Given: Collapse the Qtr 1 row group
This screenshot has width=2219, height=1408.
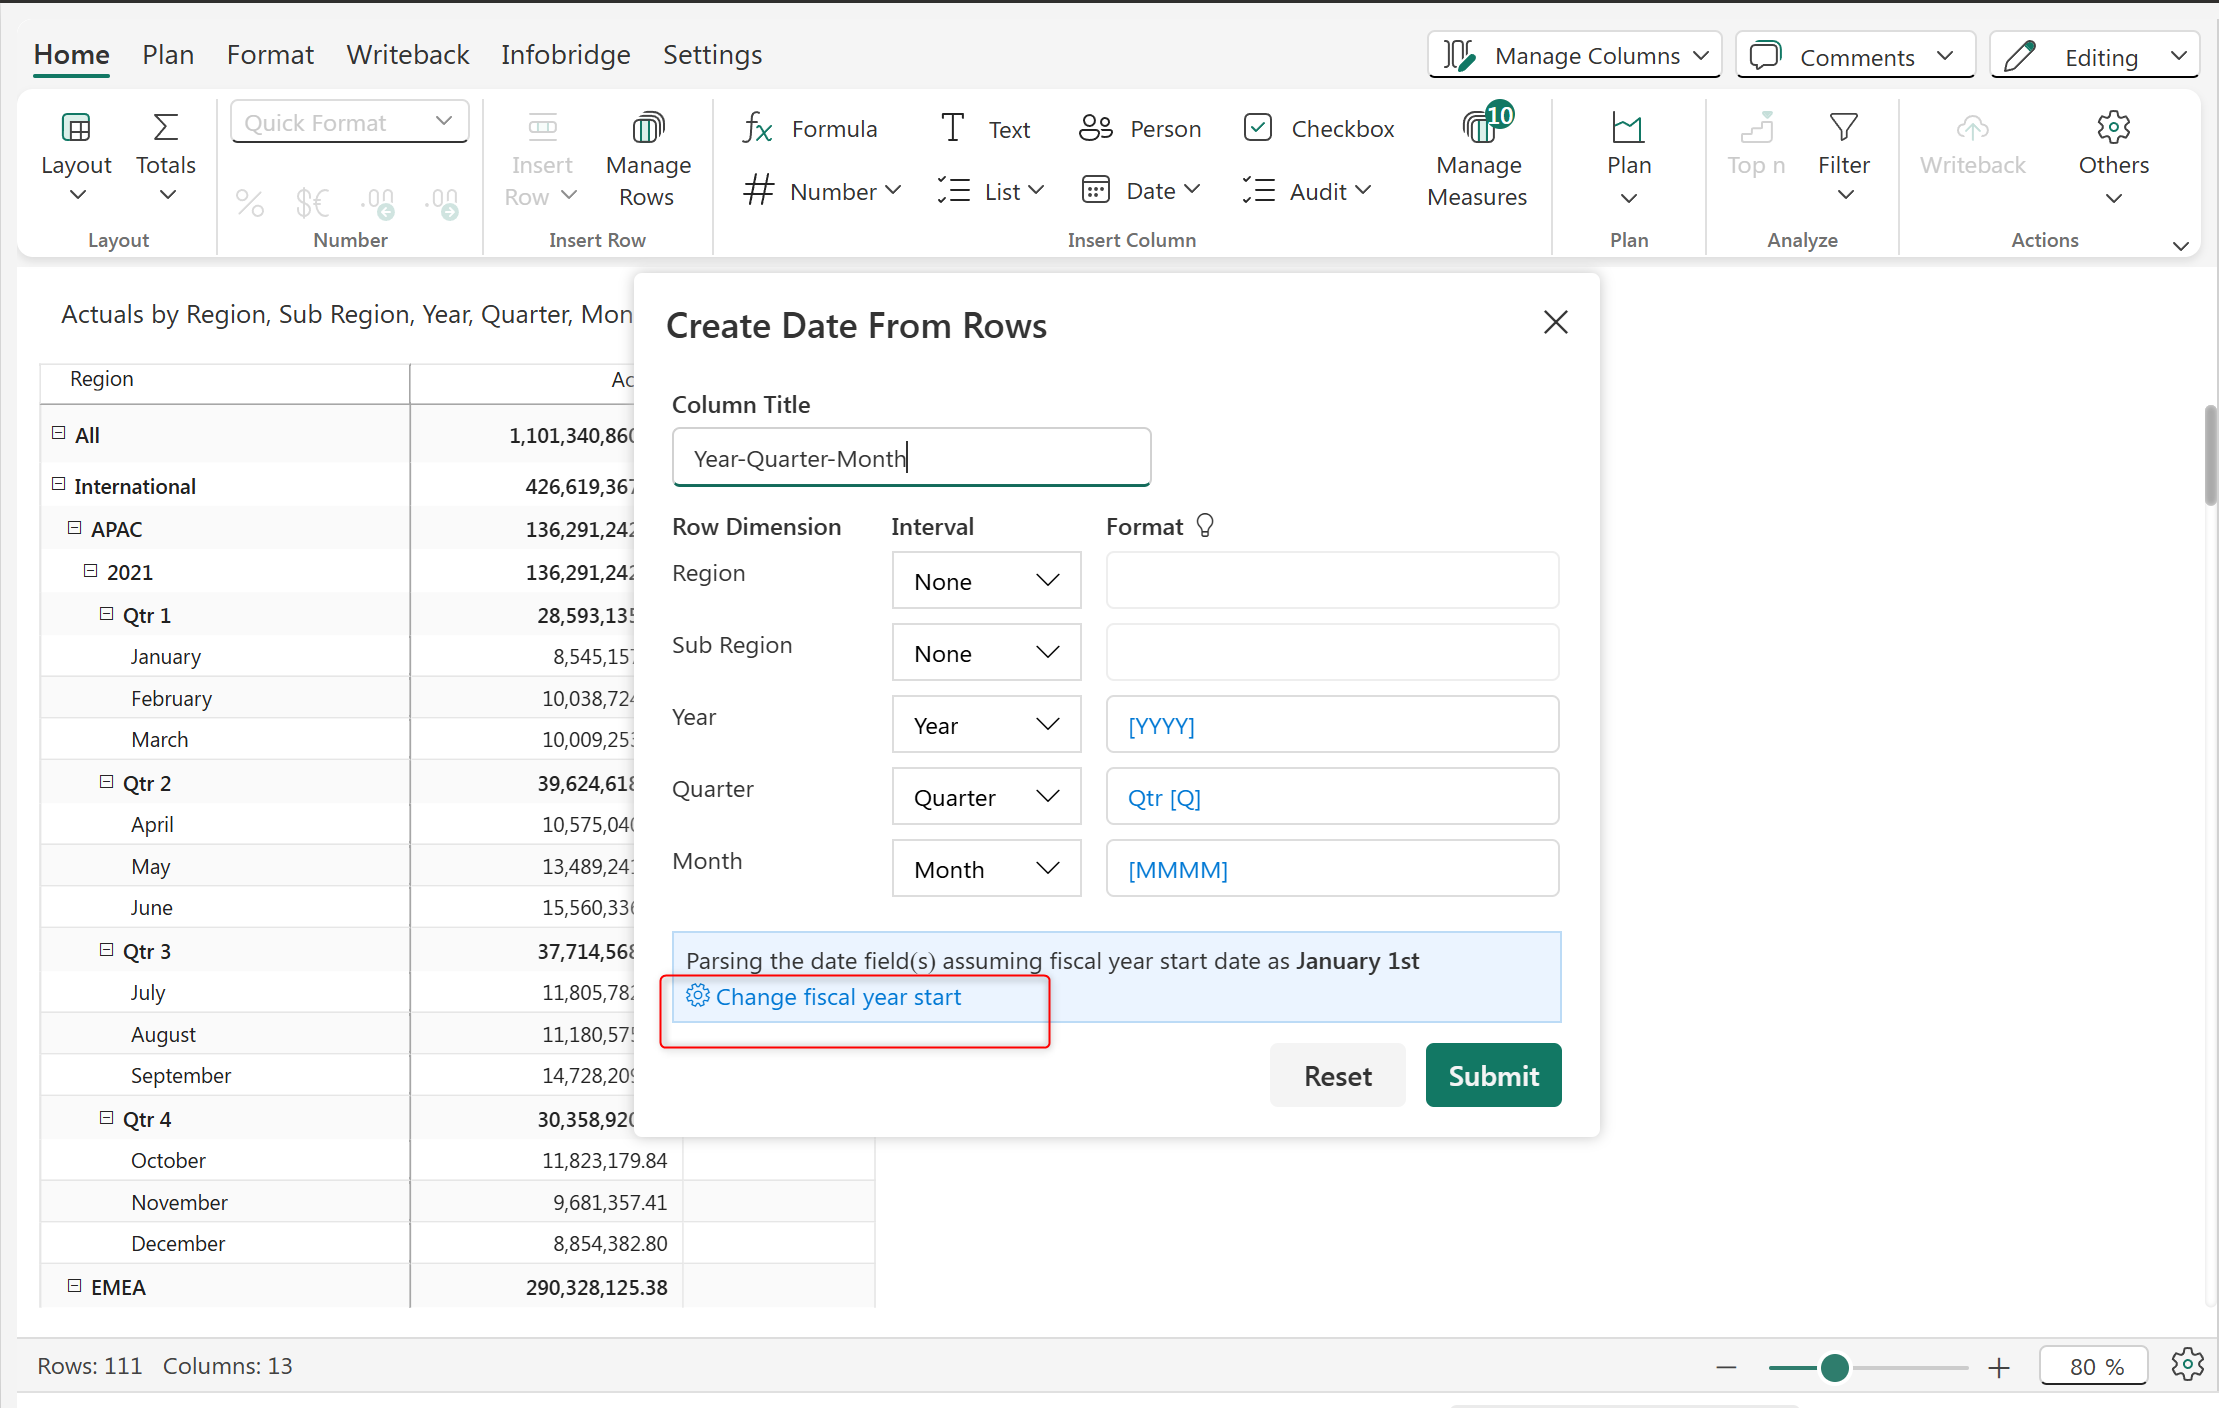Looking at the screenshot, I should click(106, 614).
